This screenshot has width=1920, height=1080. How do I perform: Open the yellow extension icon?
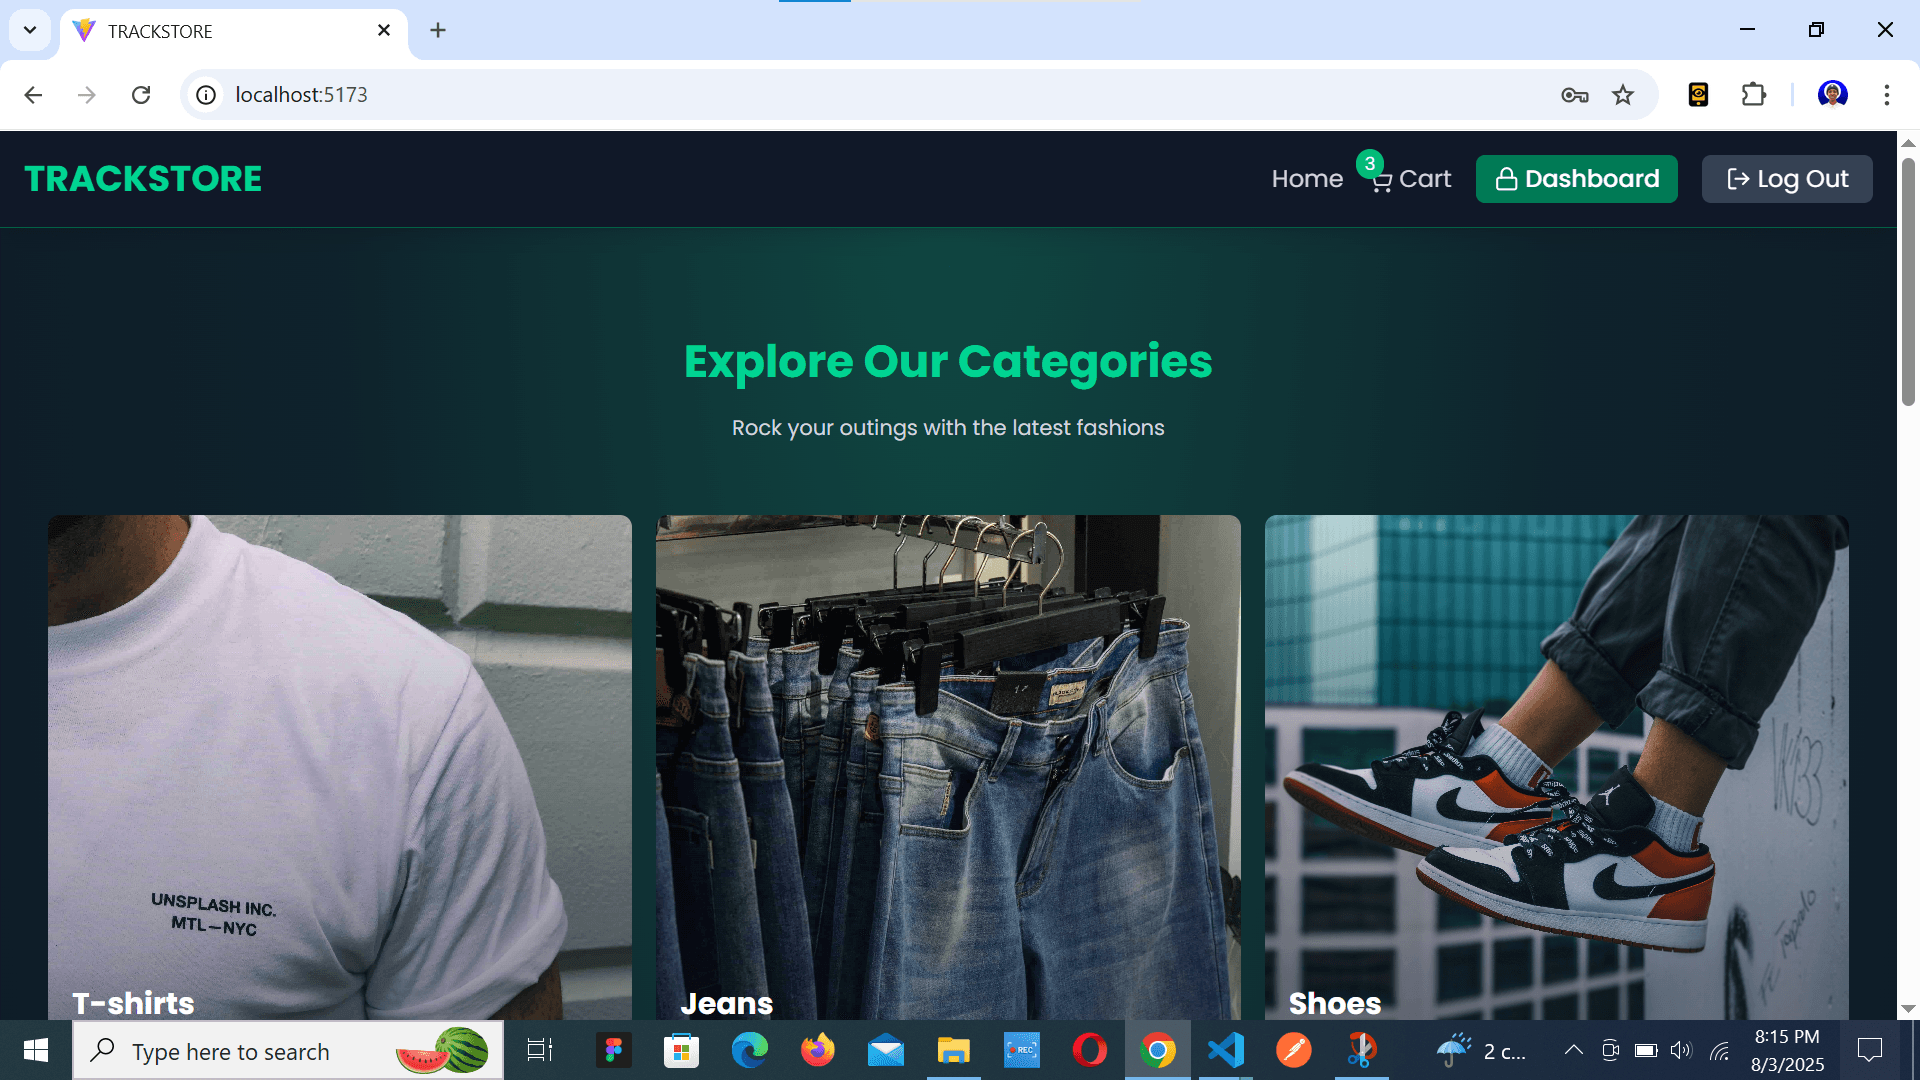click(1698, 95)
